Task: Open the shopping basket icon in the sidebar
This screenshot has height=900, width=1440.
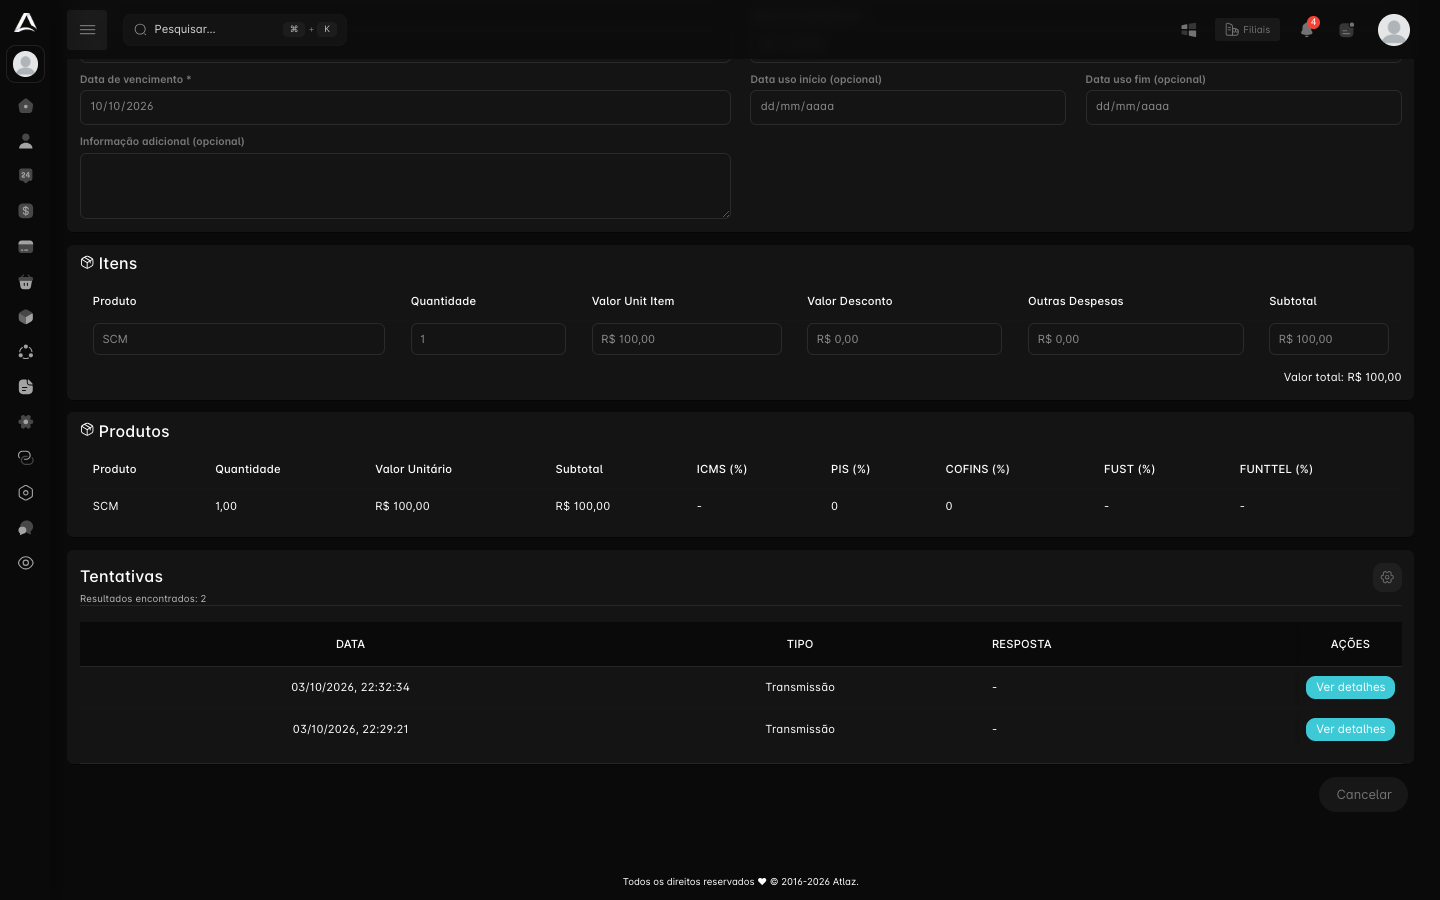Action: click(x=26, y=282)
